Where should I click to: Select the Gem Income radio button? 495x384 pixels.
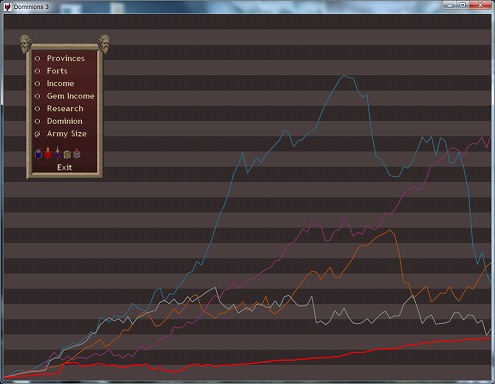[37, 96]
